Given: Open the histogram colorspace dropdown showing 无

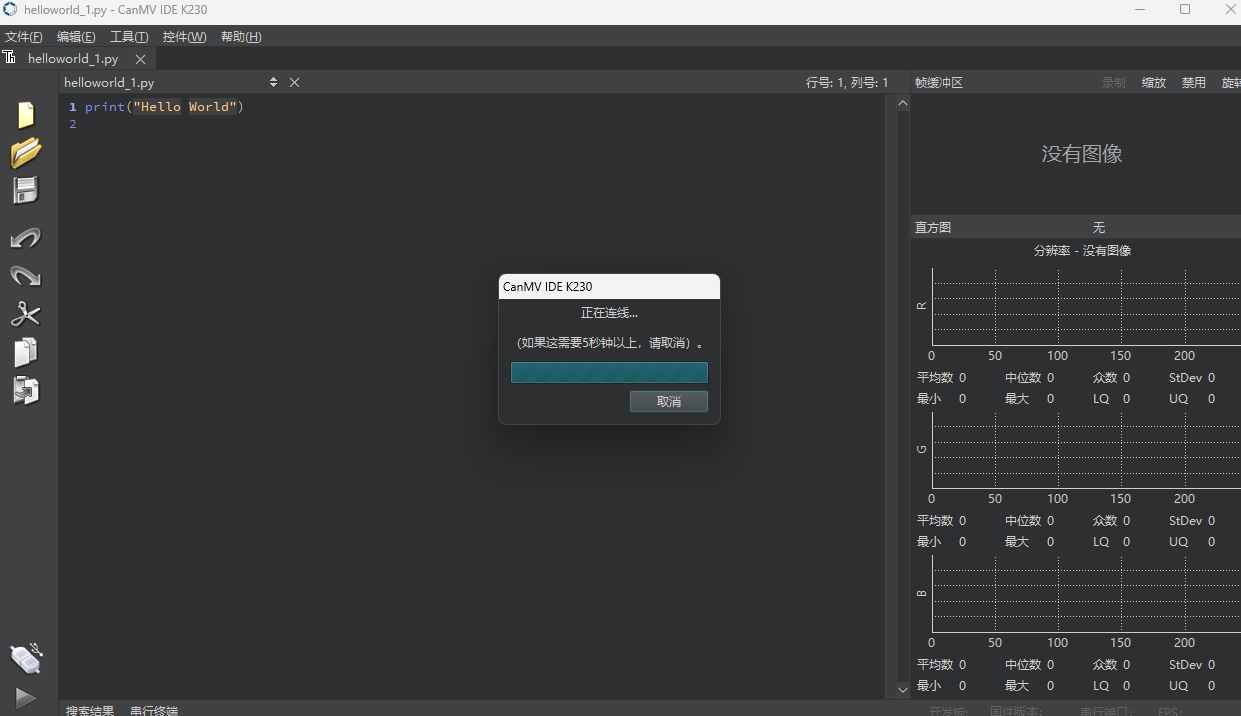Looking at the screenshot, I should [1098, 228].
